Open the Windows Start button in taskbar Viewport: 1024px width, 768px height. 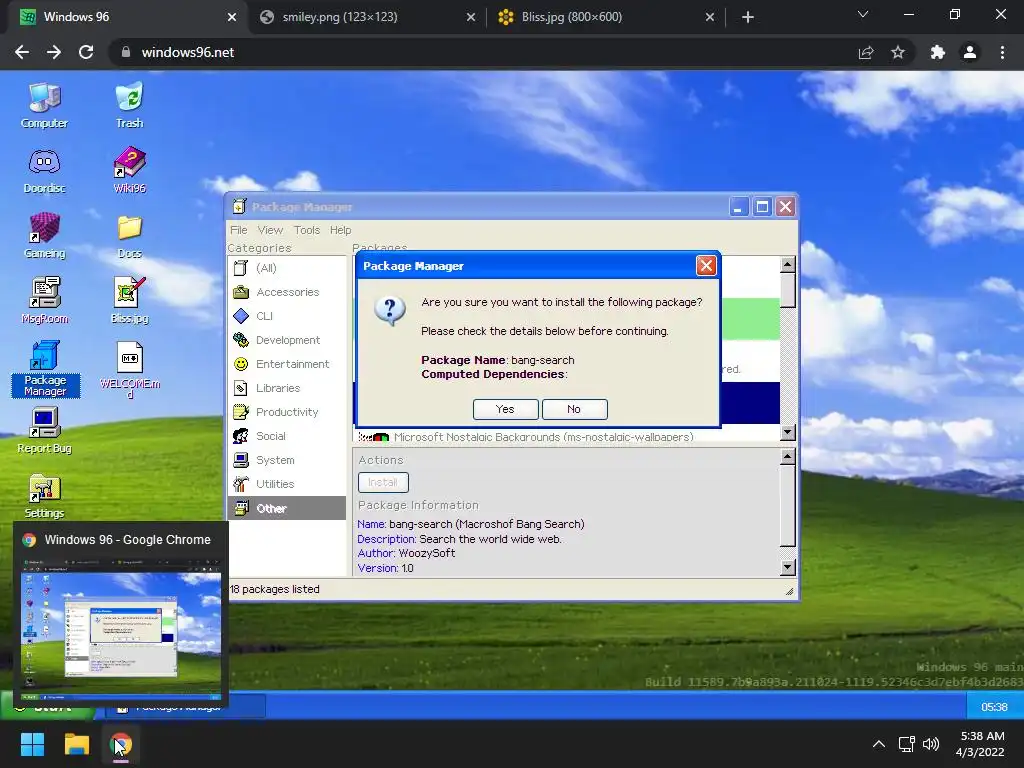point(32,744)
